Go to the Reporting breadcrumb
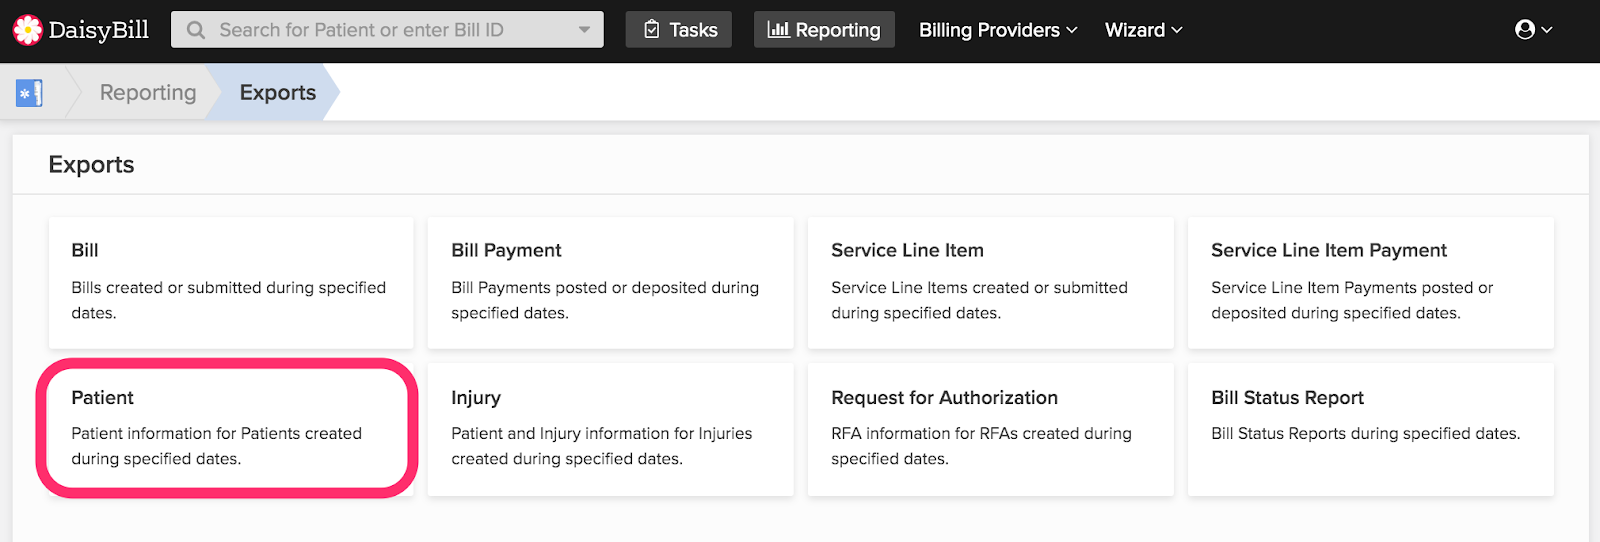 point(148,93)
